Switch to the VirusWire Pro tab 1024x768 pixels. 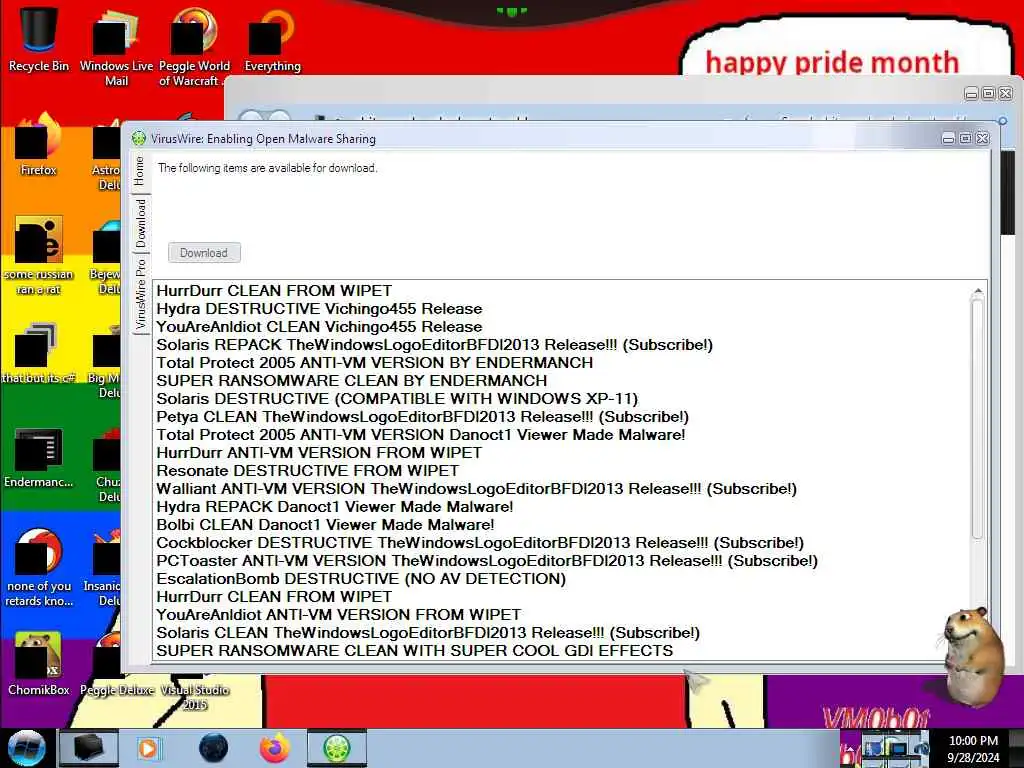pyautogui.click(x=141, y=294)
